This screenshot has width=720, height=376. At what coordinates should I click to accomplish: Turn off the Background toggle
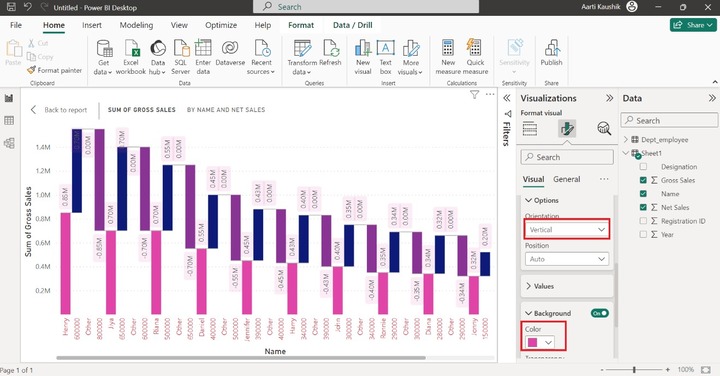coord(600,313)
